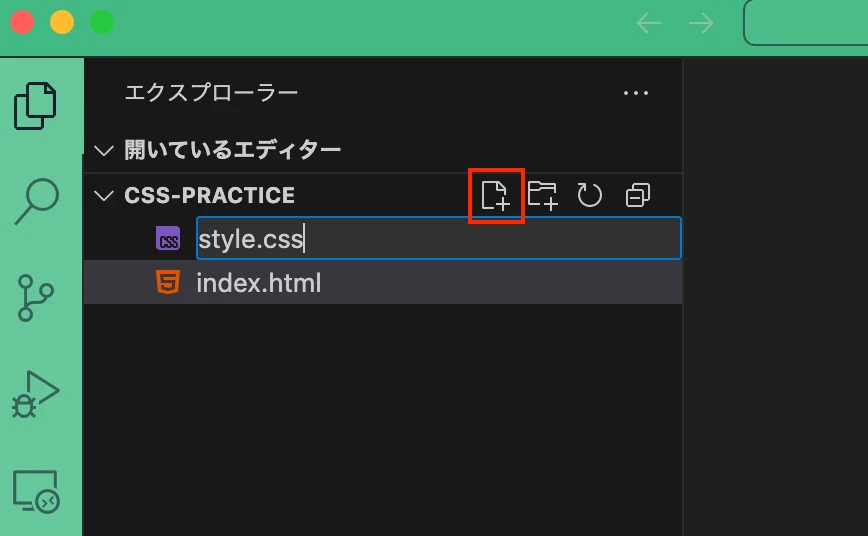Open the Remote Explorer view
The width and height of the screenshot is (868, 536).
click(x=36, y=491)
